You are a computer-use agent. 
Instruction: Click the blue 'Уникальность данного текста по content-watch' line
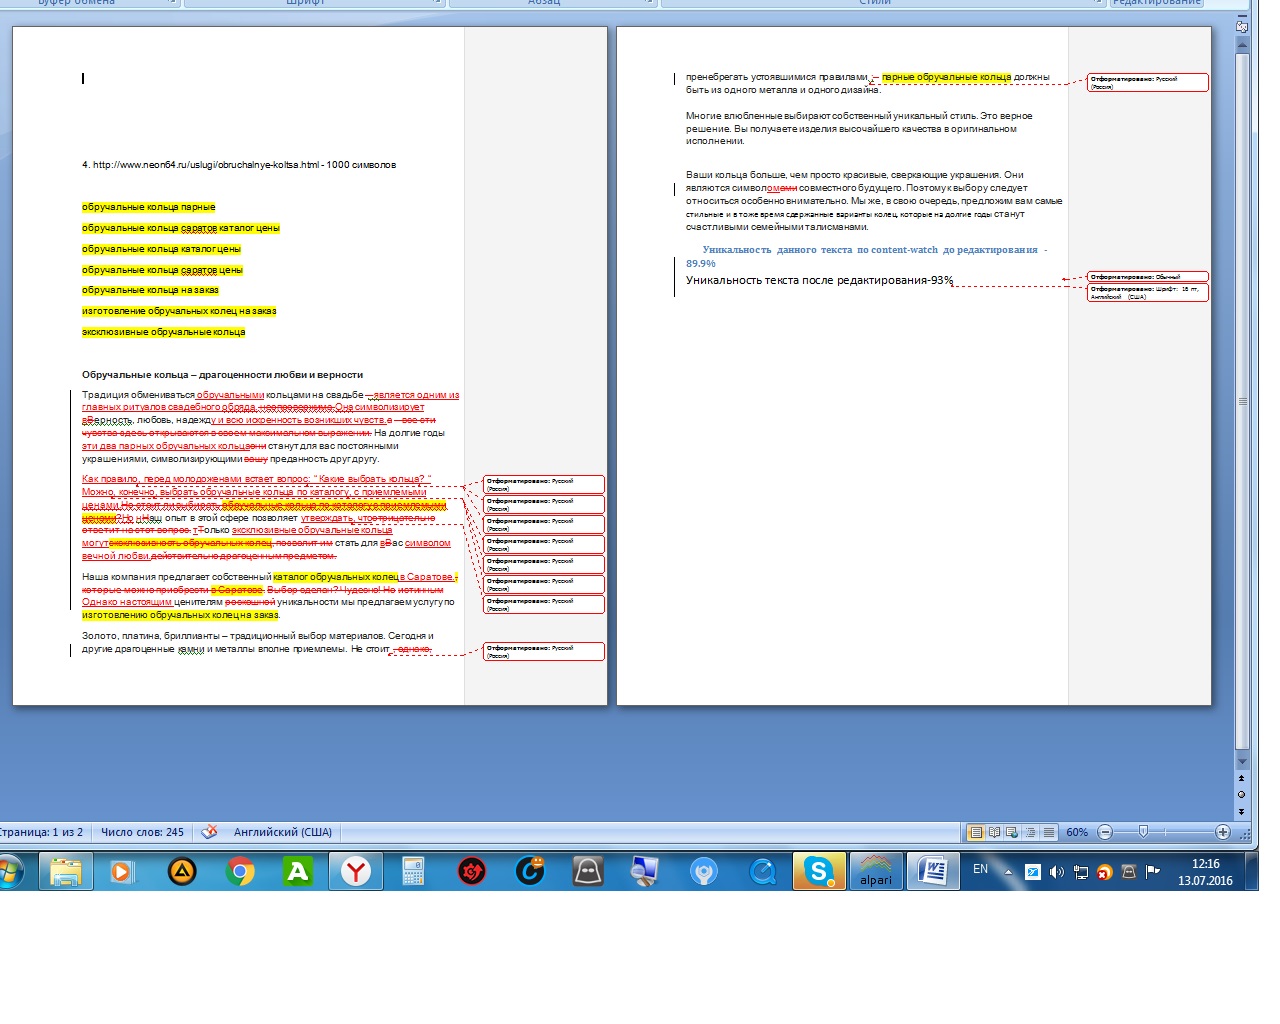(866, 256)
